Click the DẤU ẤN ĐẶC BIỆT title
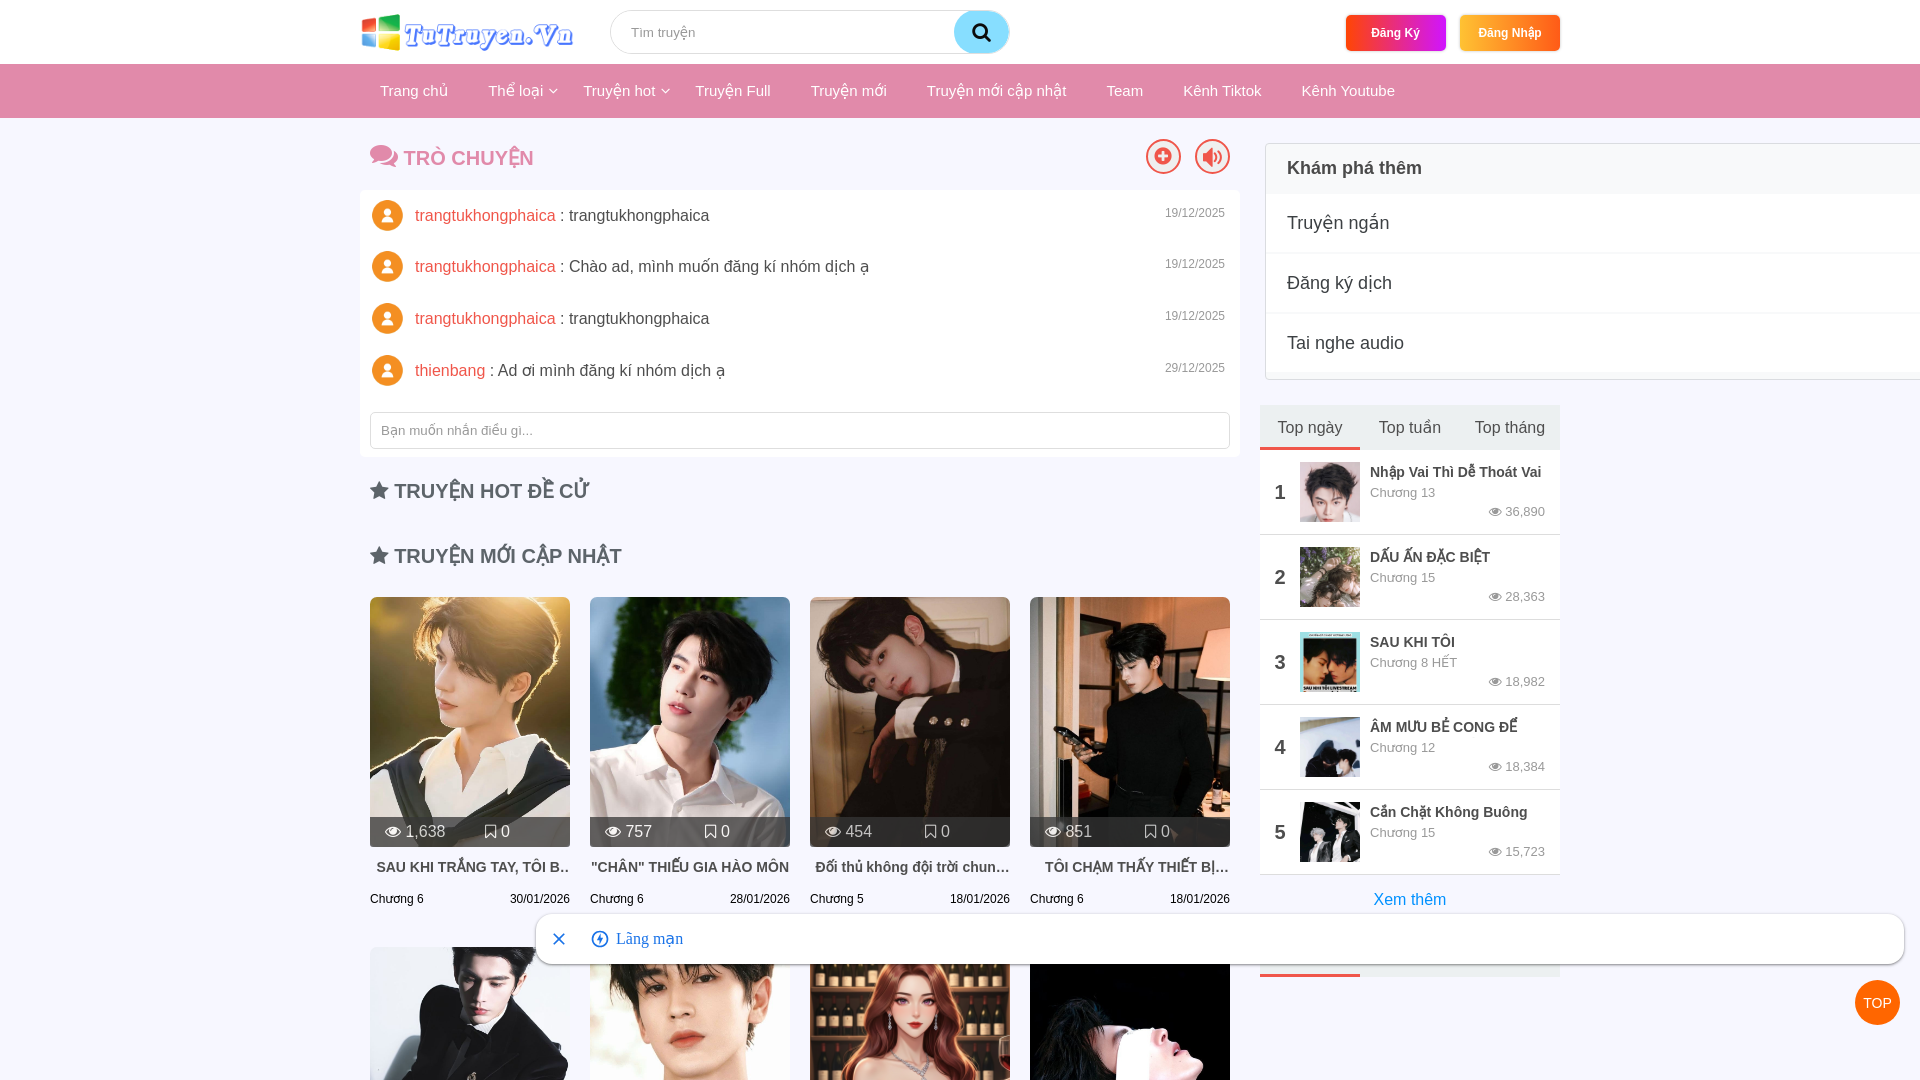1920x1080 pixels. pos(1430,557)
